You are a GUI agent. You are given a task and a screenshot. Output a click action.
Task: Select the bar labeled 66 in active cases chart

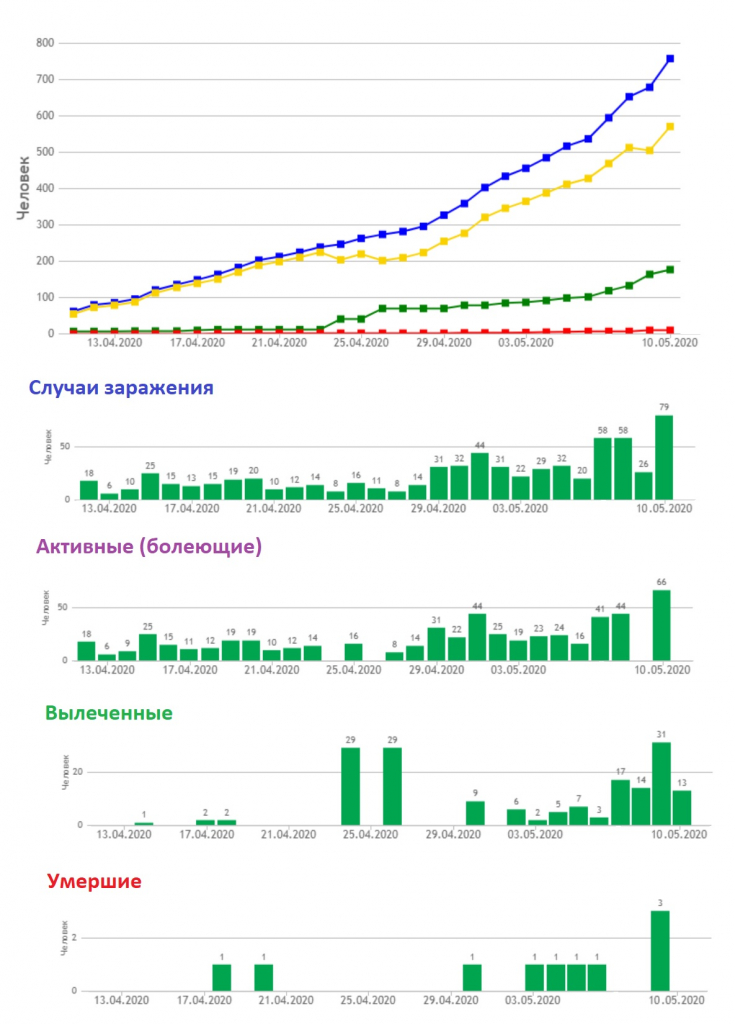661,626
